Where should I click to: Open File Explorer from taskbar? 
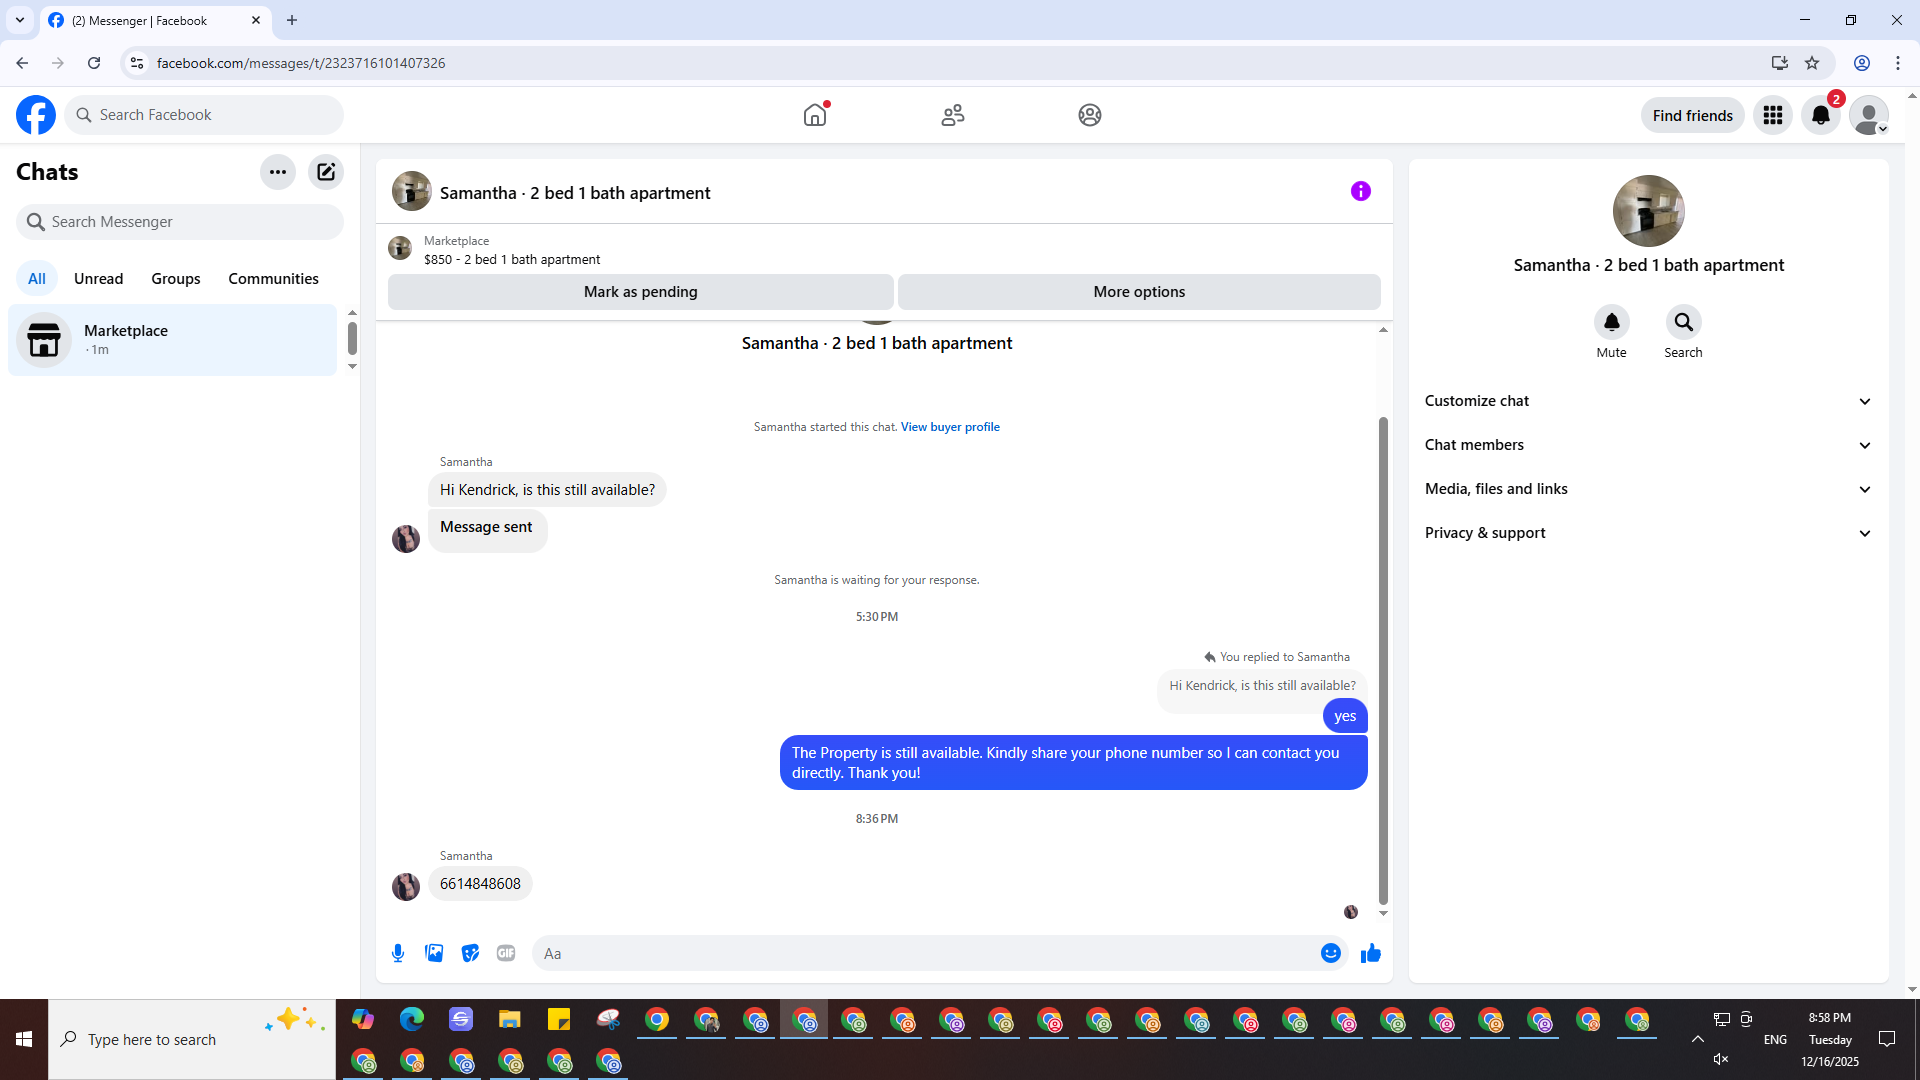click(x=510, y=1019)
